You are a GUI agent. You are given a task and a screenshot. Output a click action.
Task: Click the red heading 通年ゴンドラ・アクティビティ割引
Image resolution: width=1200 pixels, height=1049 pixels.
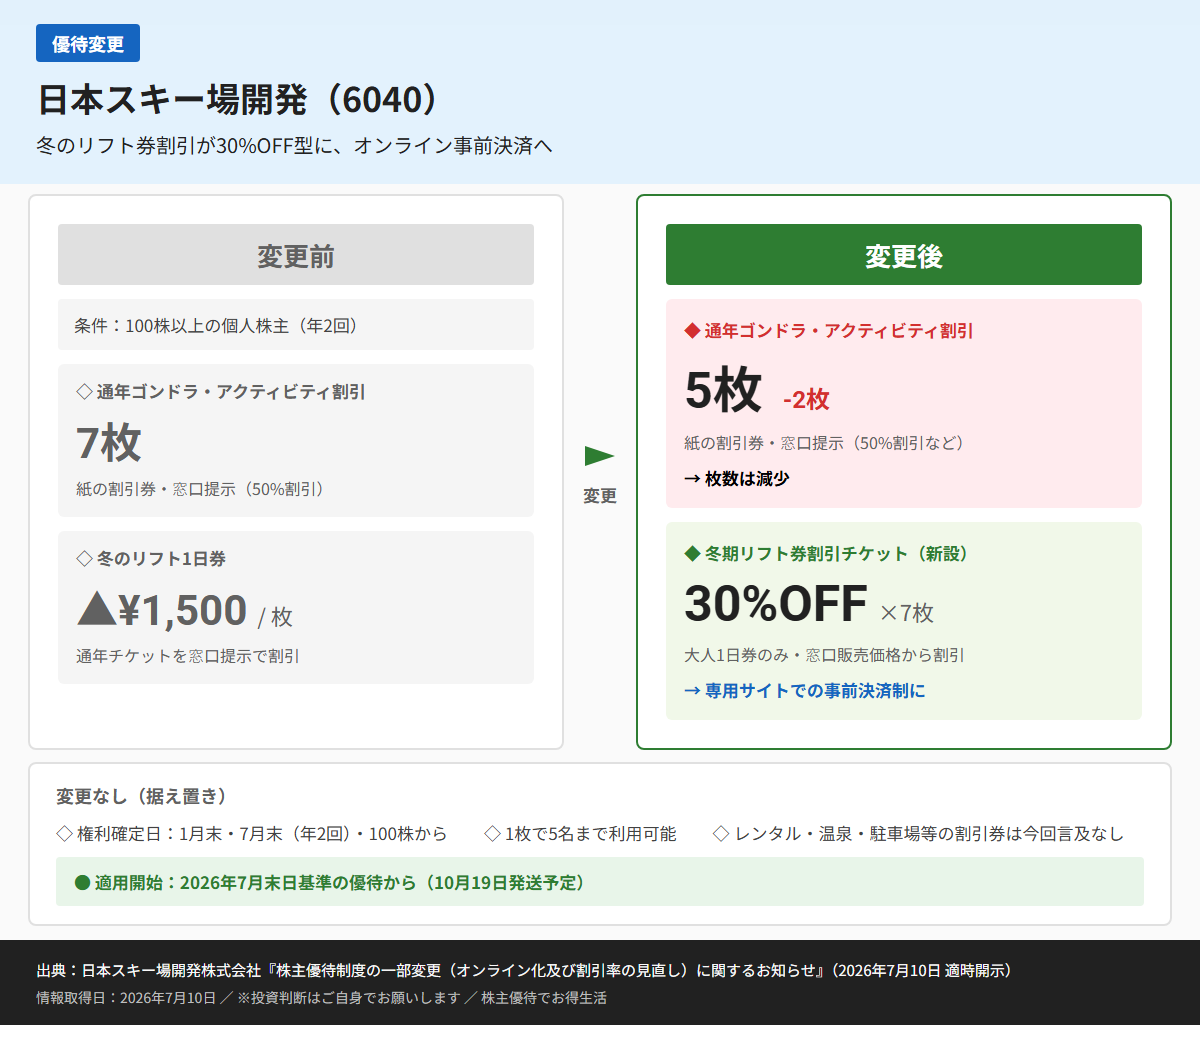[x=838, y=331]
